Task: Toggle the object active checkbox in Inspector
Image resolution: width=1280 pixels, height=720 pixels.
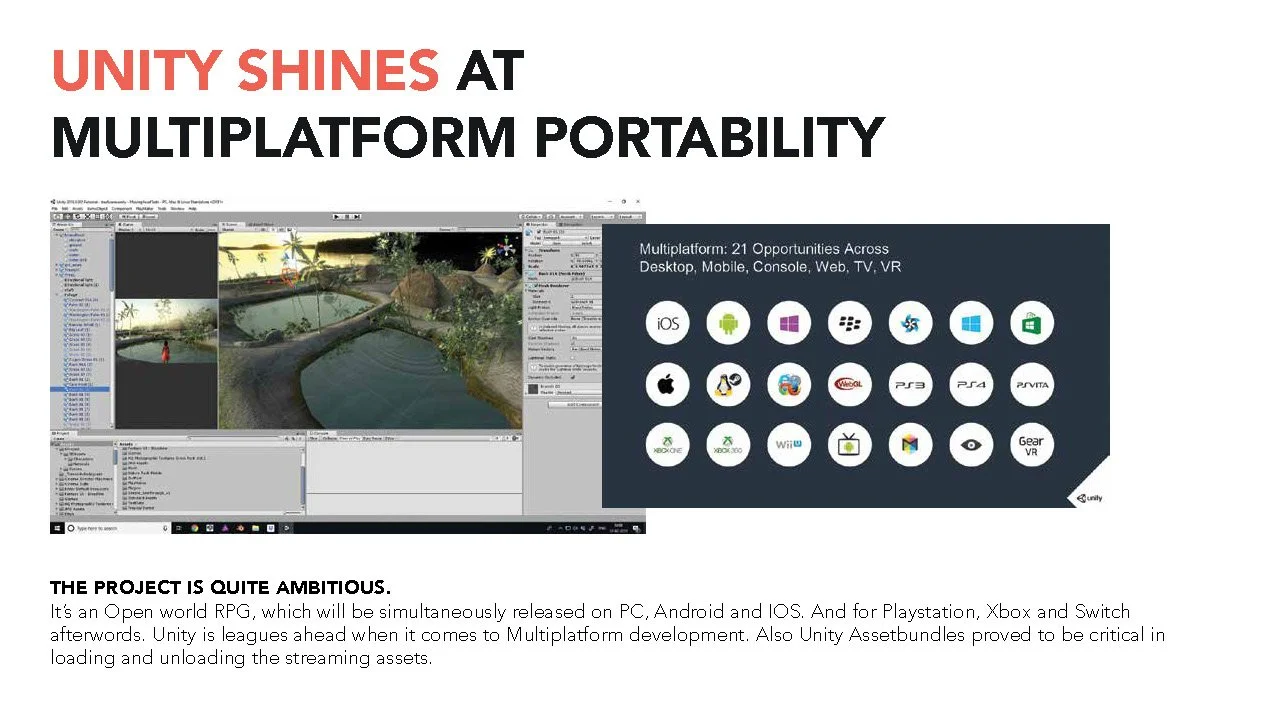Action: [x=539, y=231]
